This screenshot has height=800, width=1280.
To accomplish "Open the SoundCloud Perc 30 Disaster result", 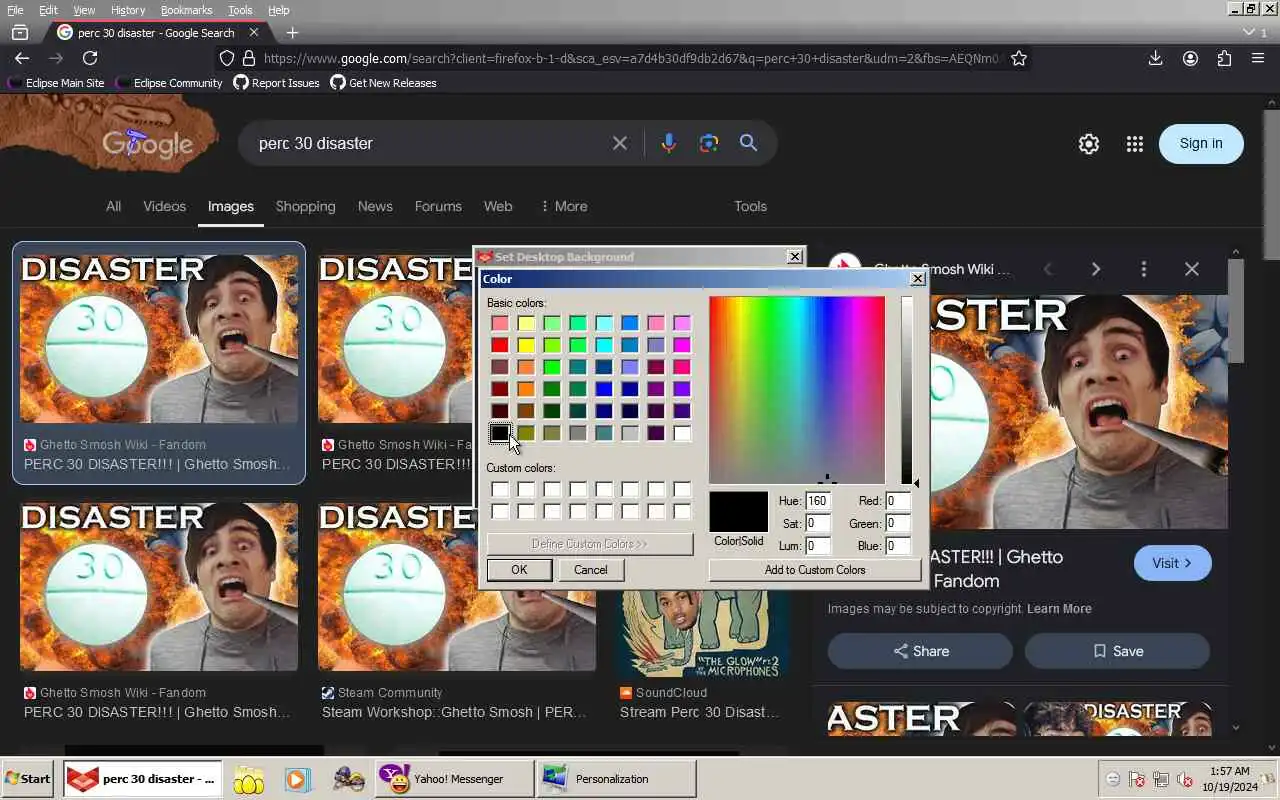I will coord(699,712).
